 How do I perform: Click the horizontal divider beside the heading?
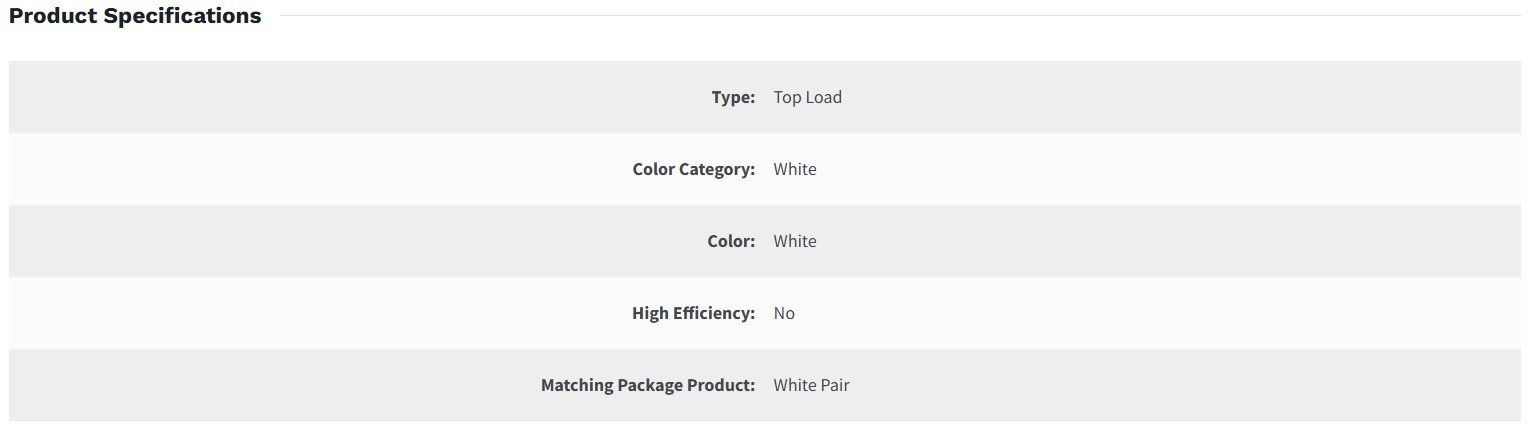click(x=900, y=16)
